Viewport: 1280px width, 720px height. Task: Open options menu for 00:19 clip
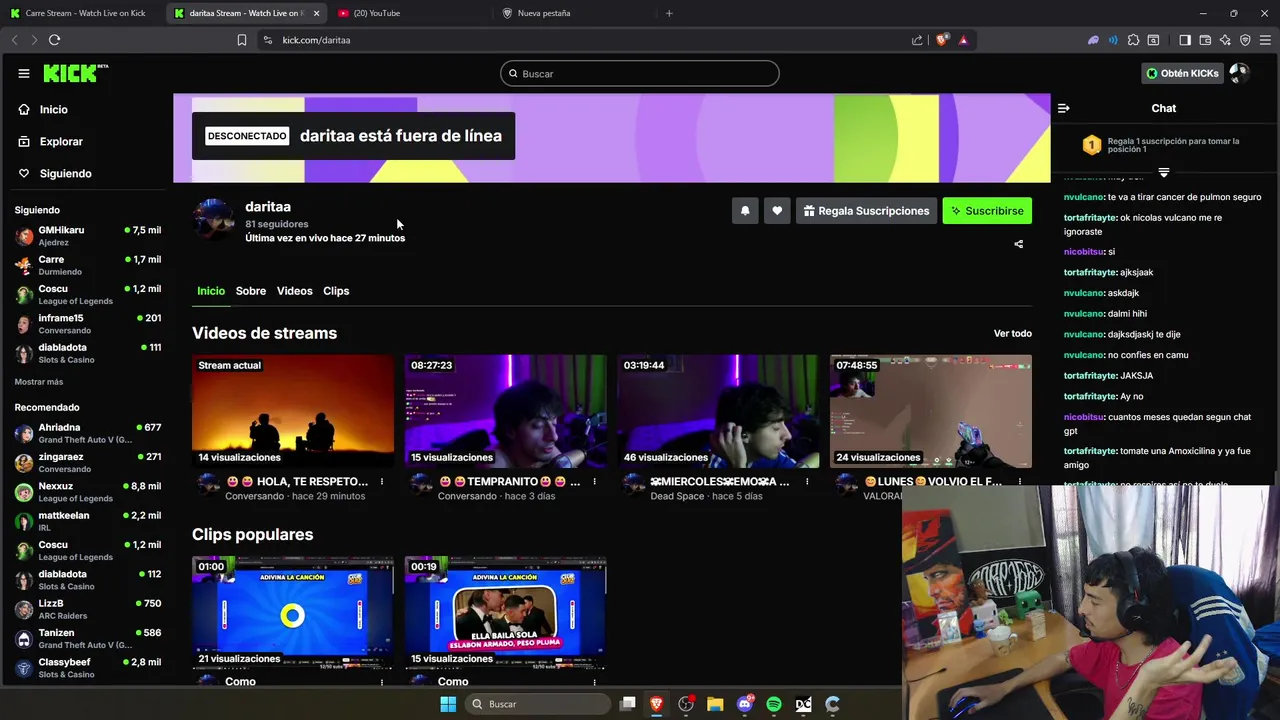594,682
